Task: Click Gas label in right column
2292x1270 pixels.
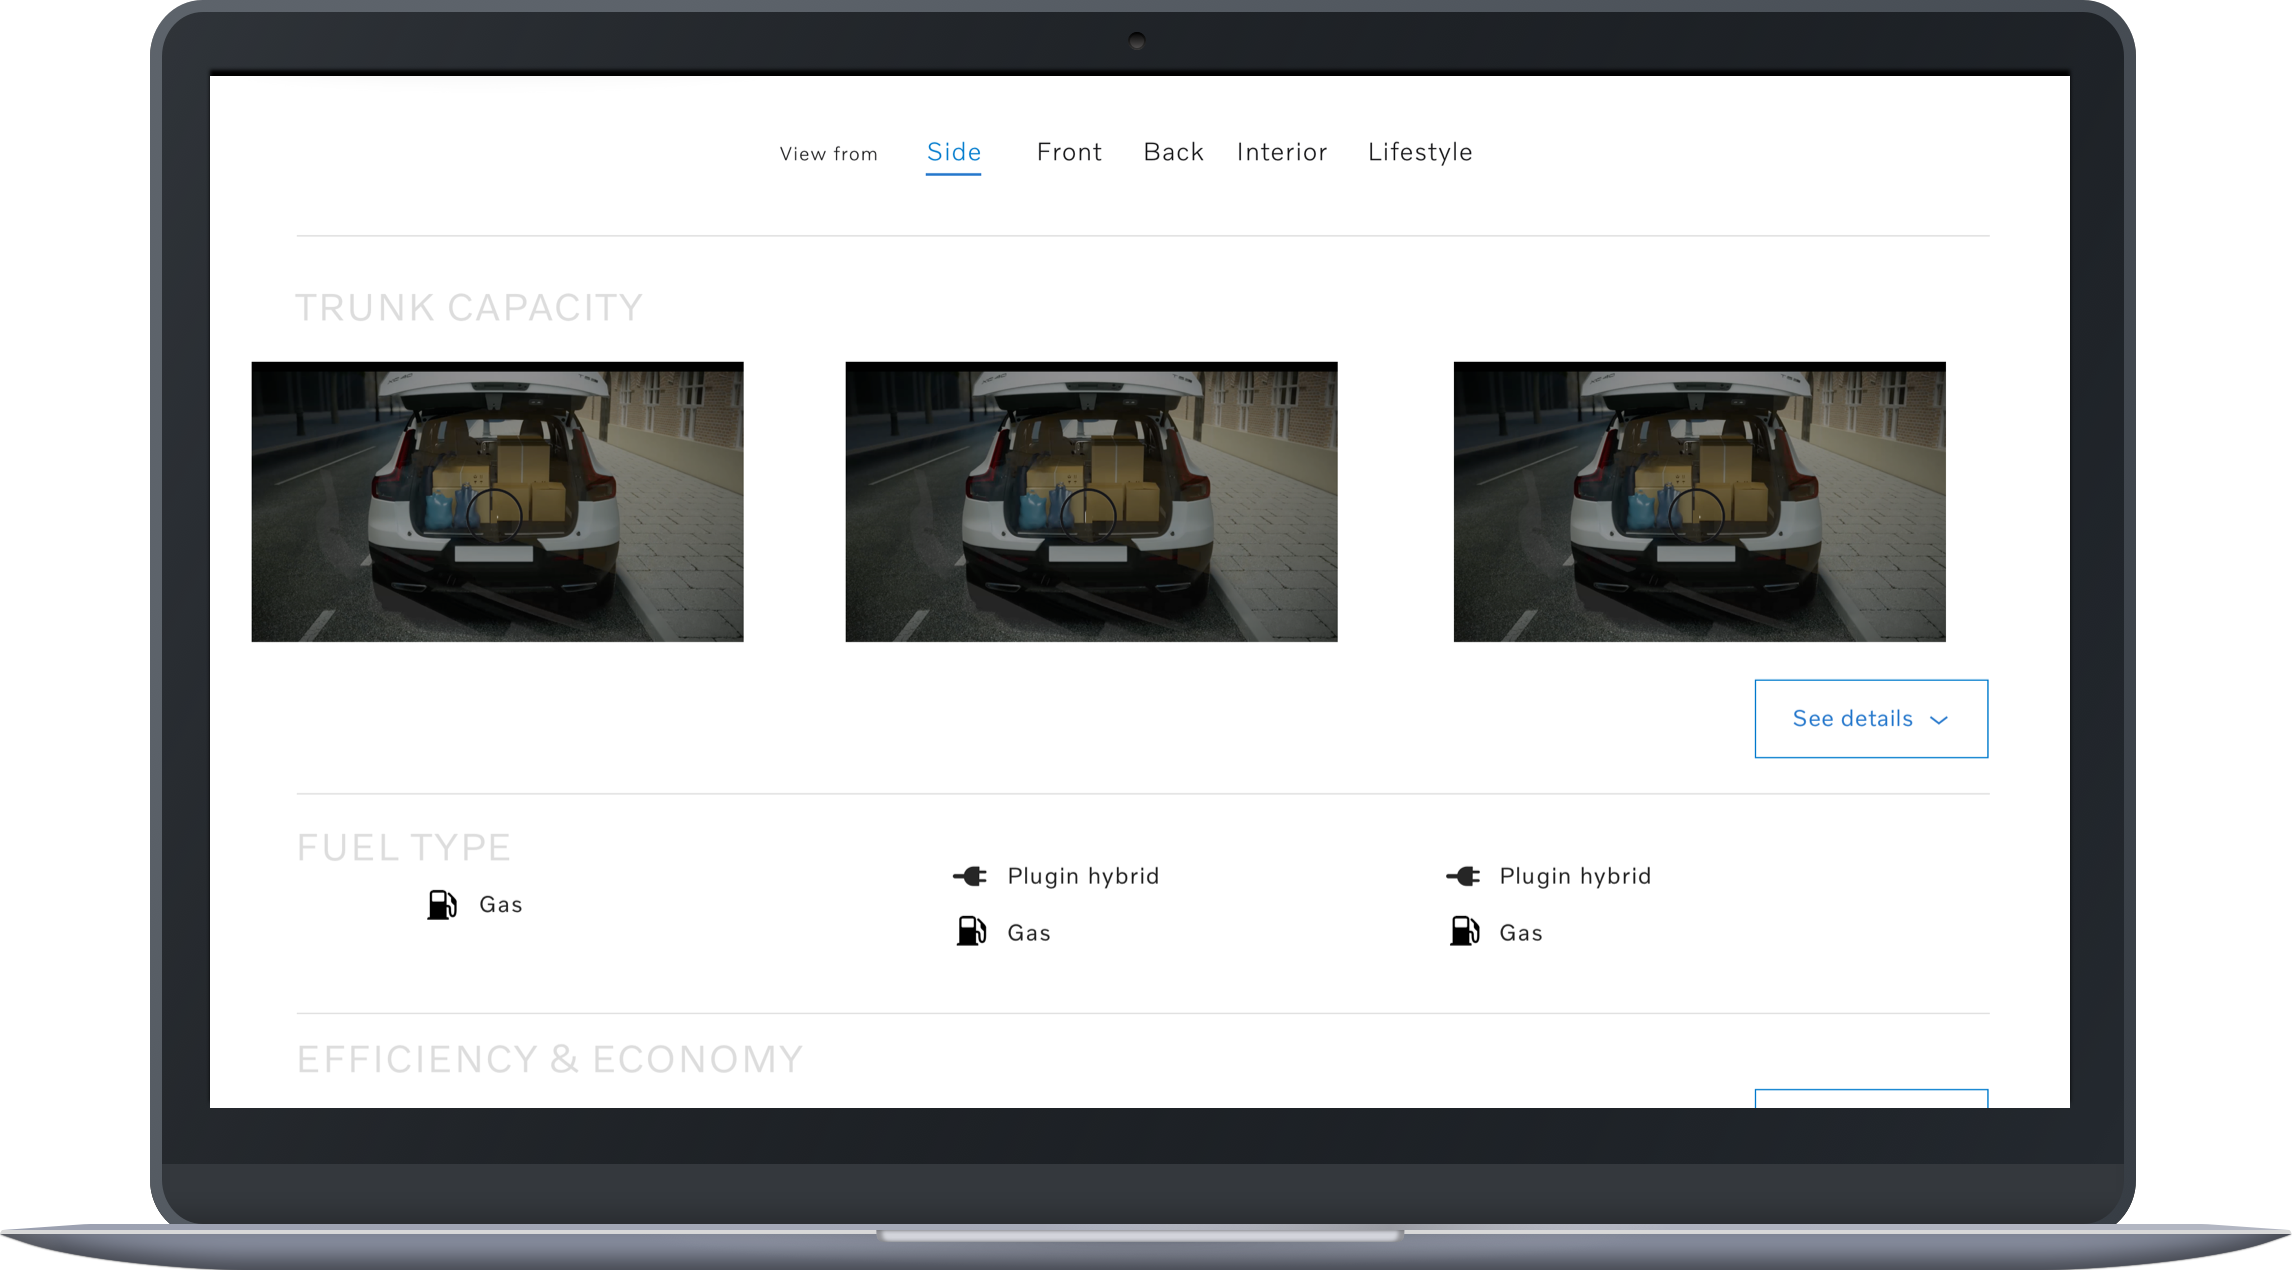Action: click(x=1521, y=933)
